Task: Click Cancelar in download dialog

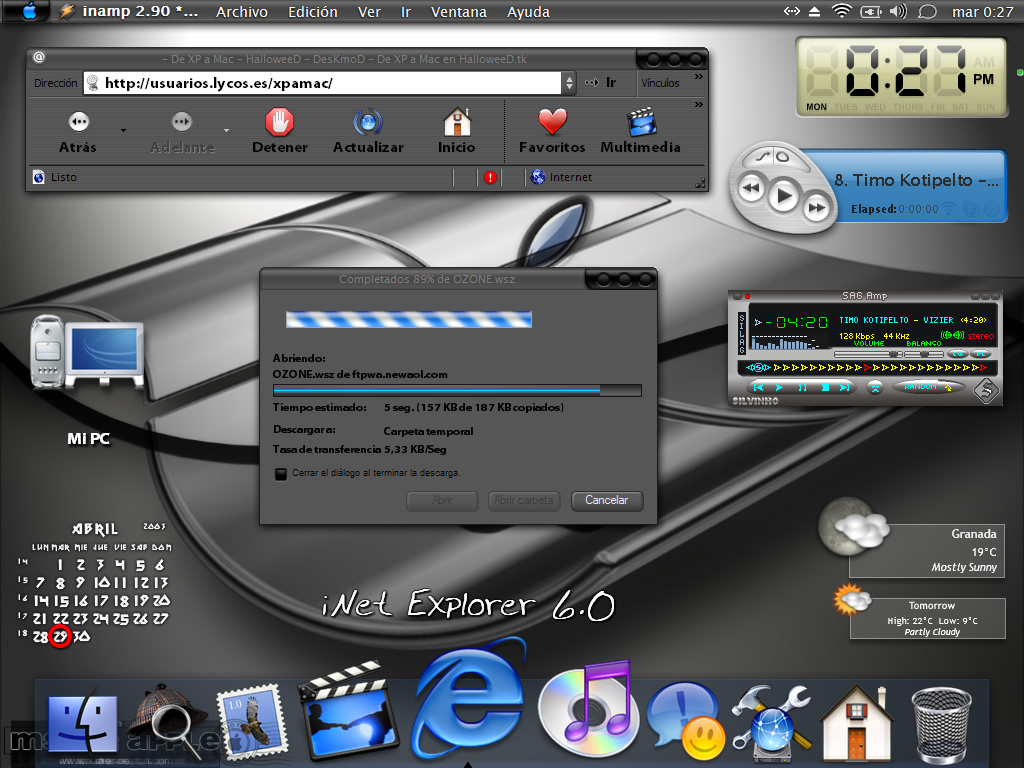Action: click(x=607, y=500)
